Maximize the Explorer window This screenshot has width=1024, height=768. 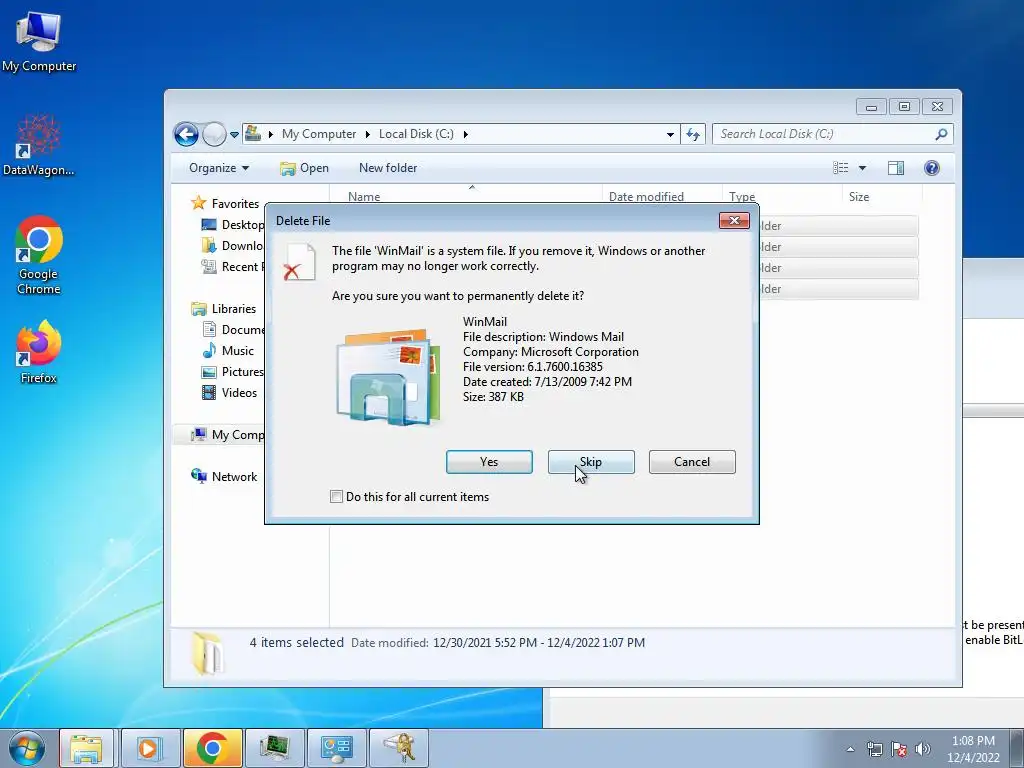(904, 106)
